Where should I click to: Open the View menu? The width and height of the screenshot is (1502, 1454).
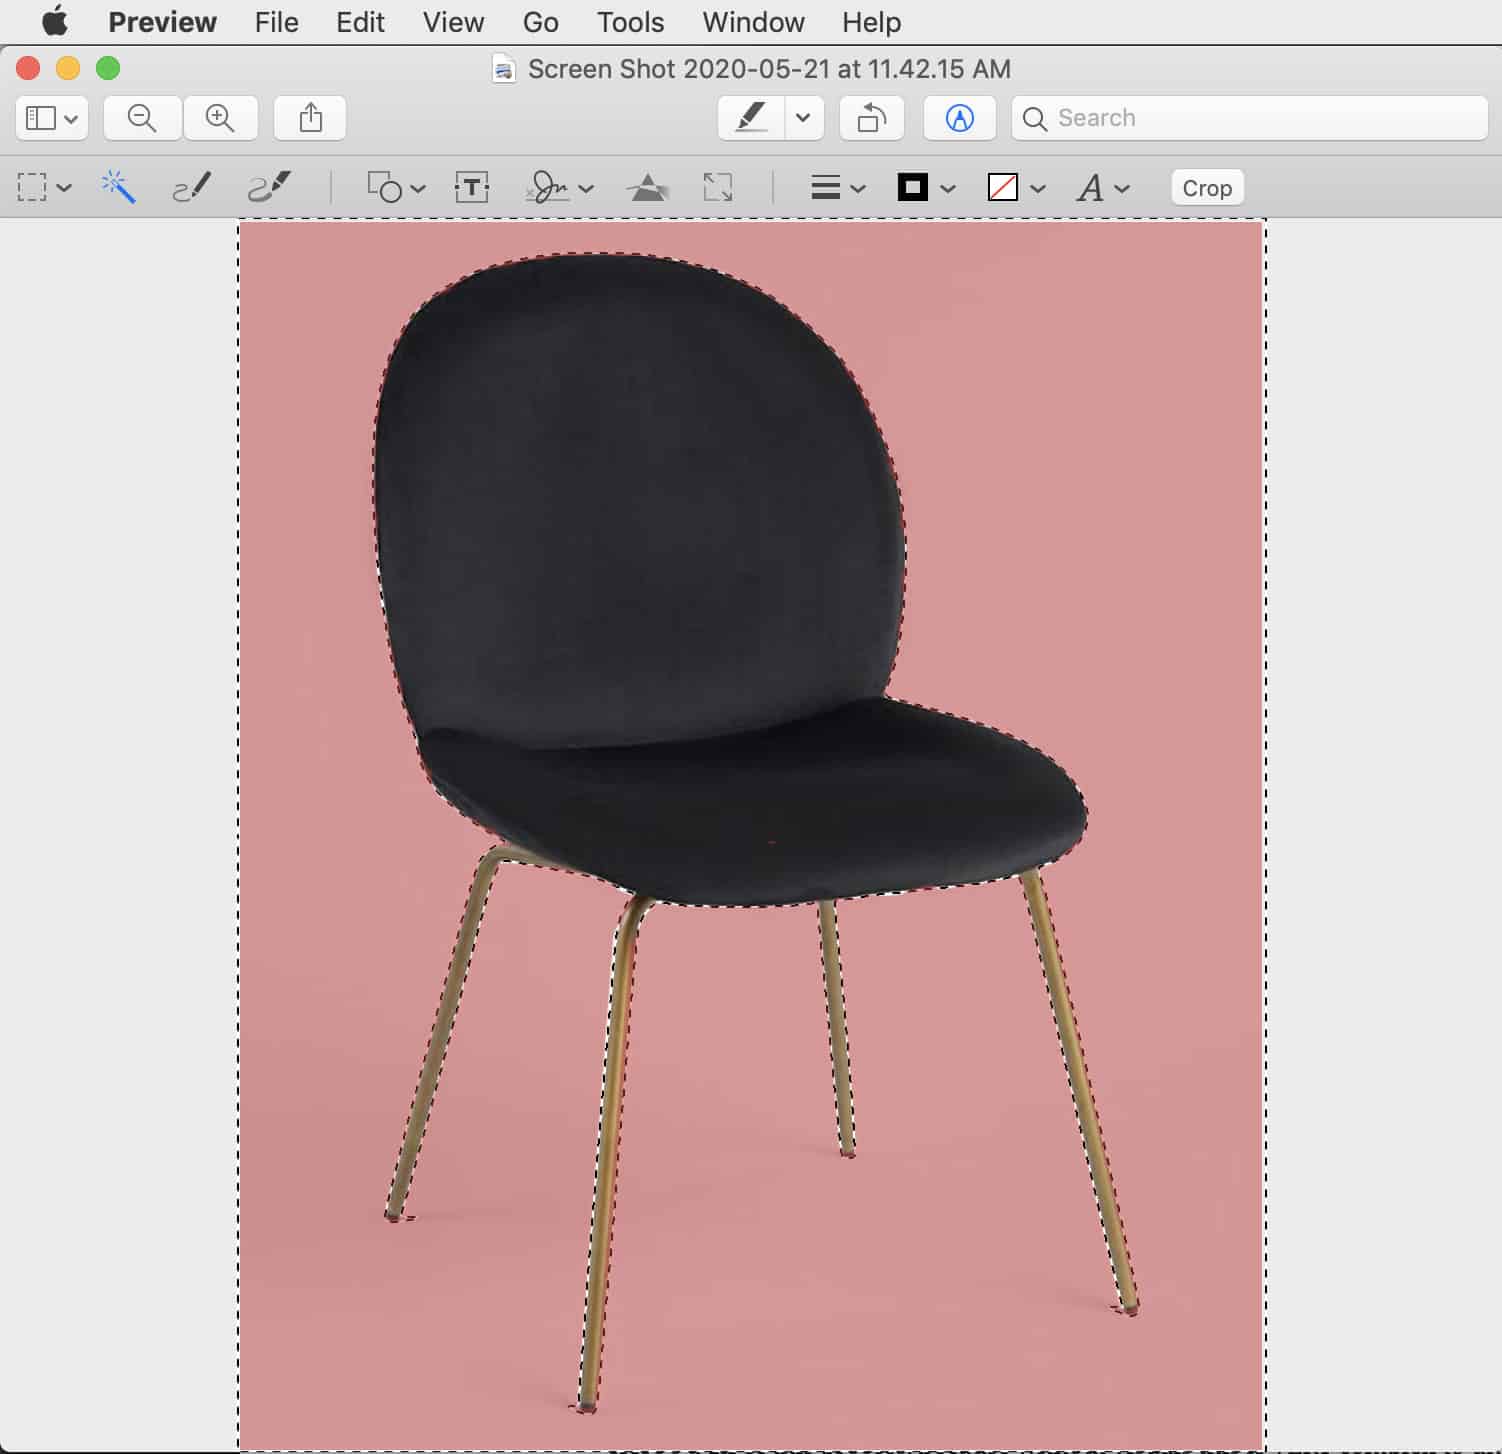pyautogui.click(x=453, y=22)
